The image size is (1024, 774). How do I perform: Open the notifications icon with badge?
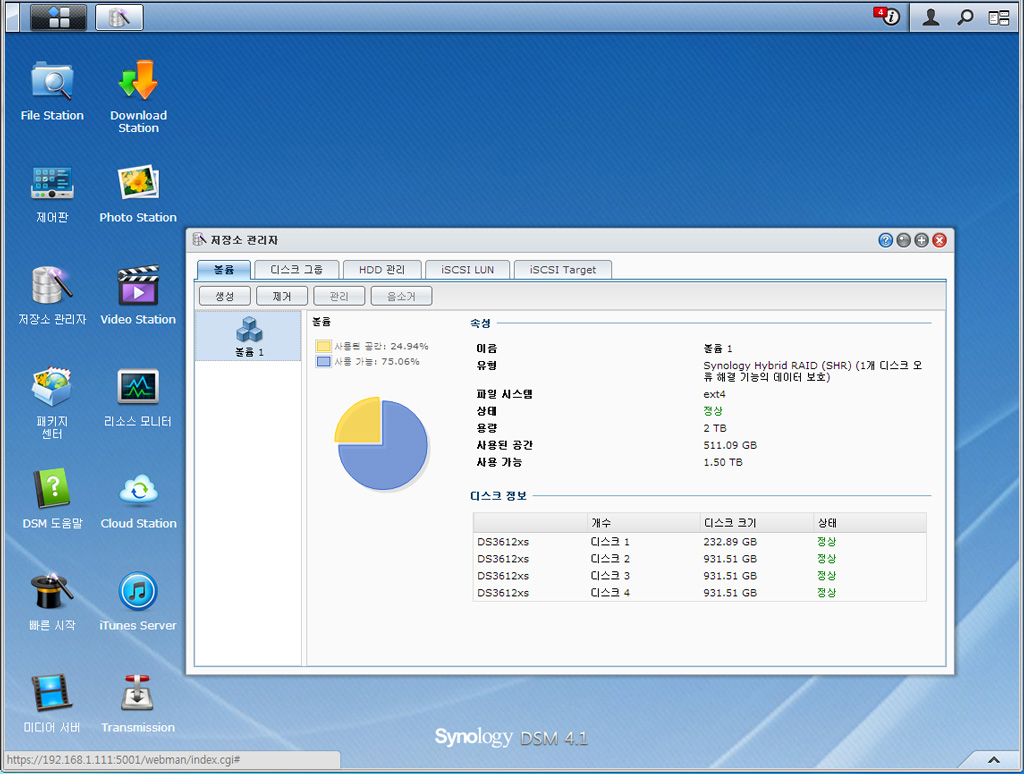888,16
